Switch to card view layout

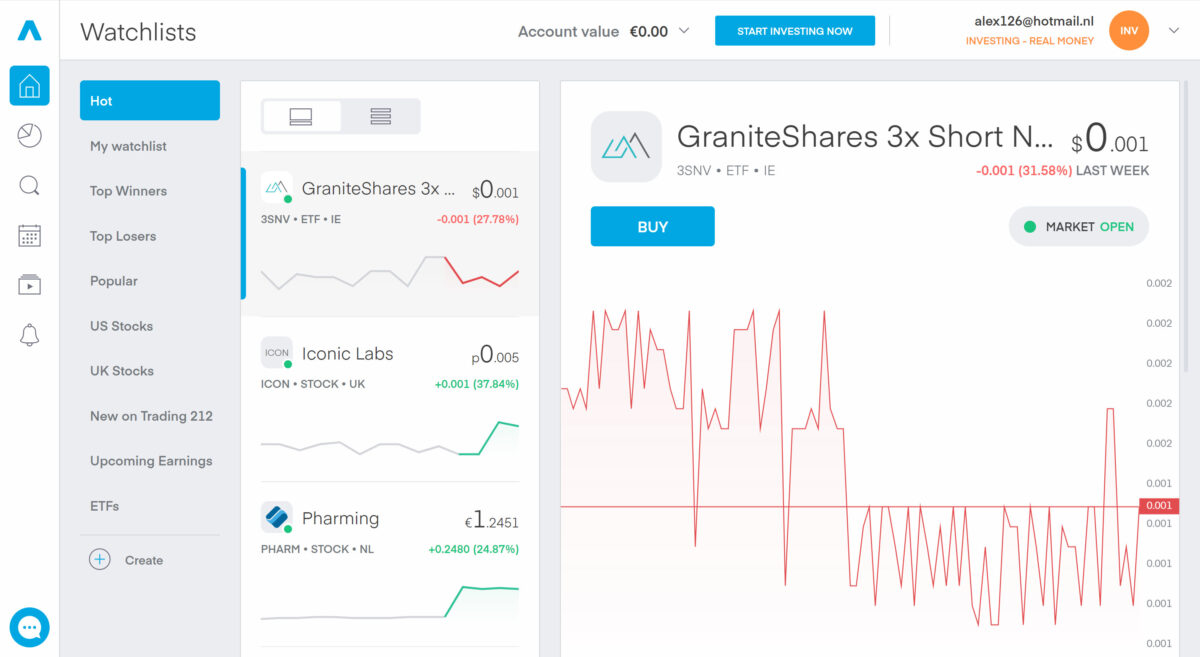click(301, 116)
